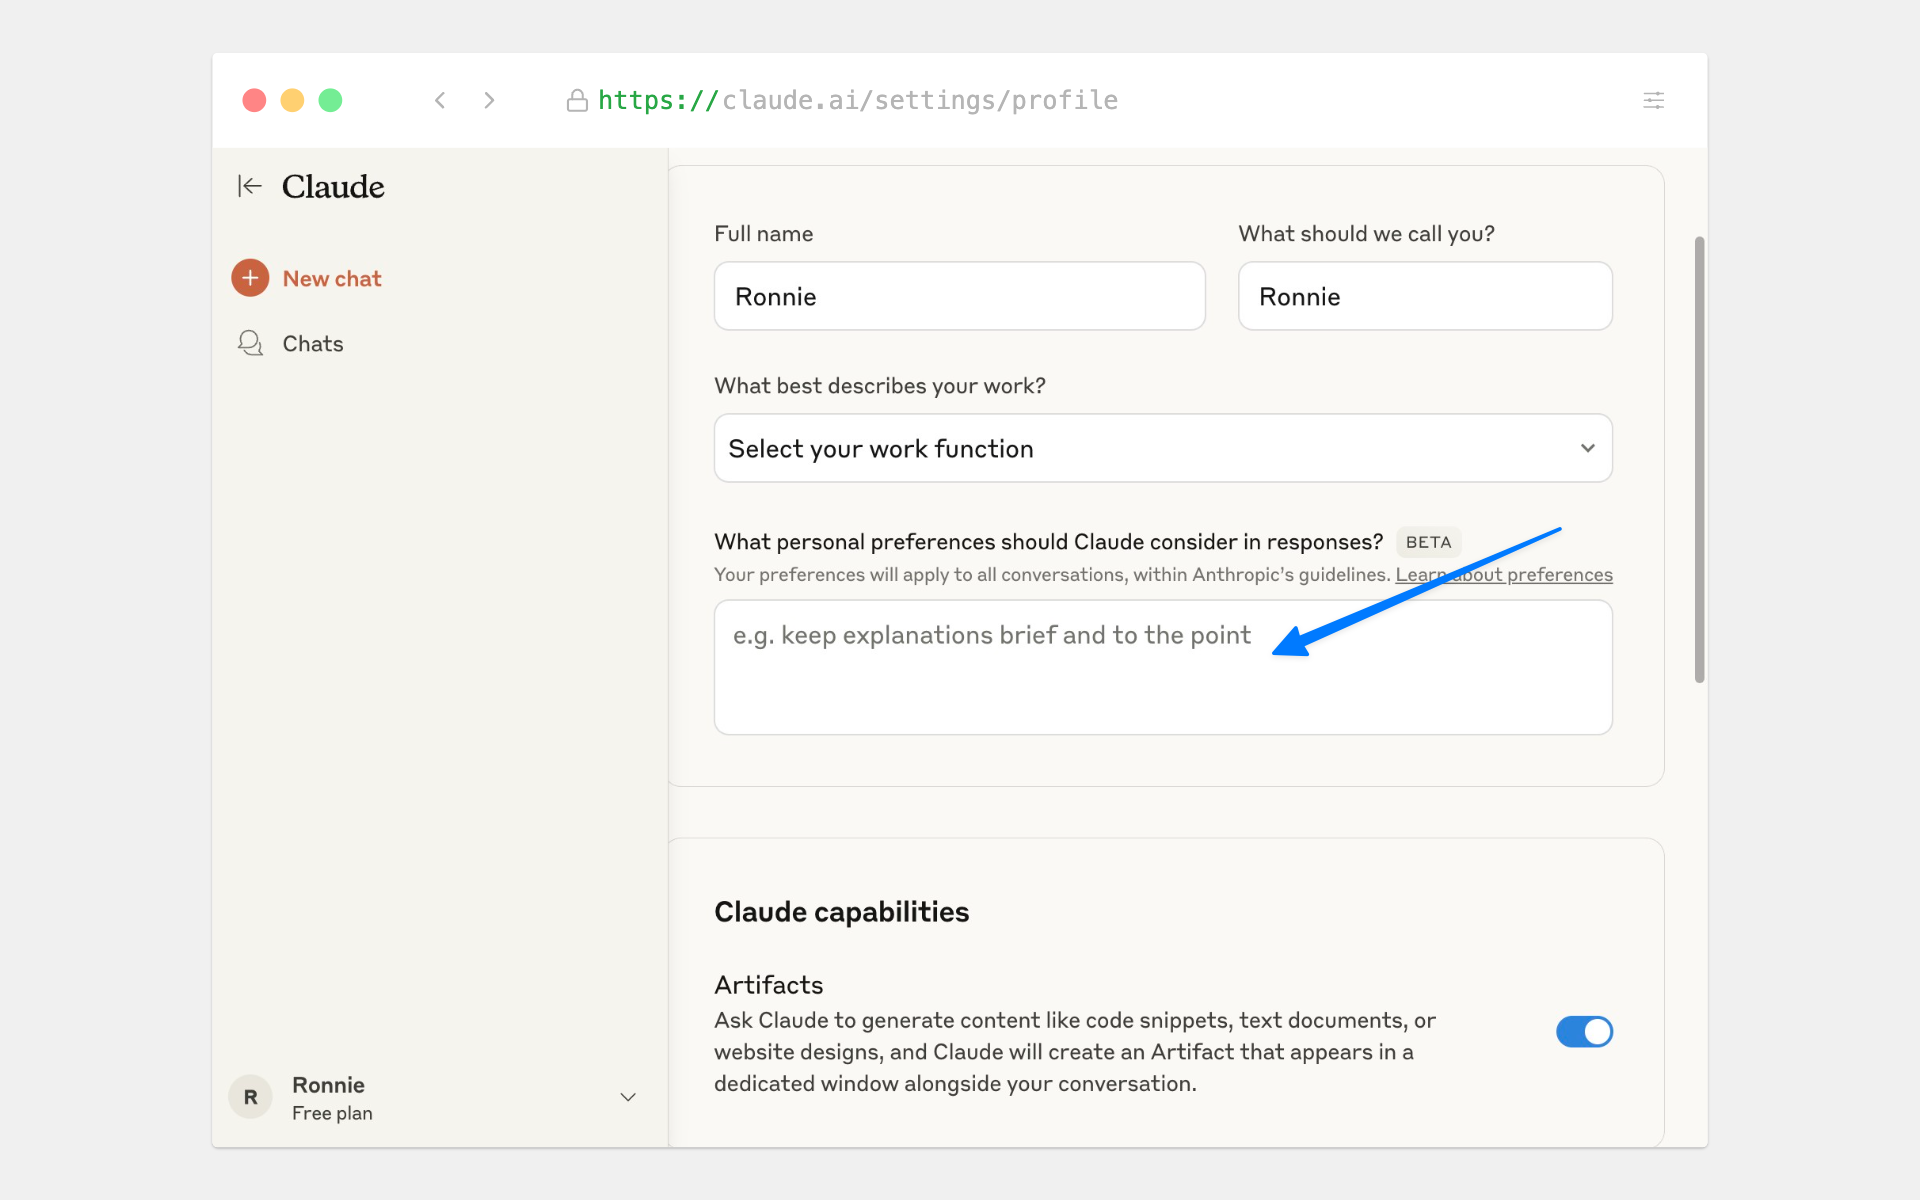Click the R avatar for Ronnie

pos(250,1097)
